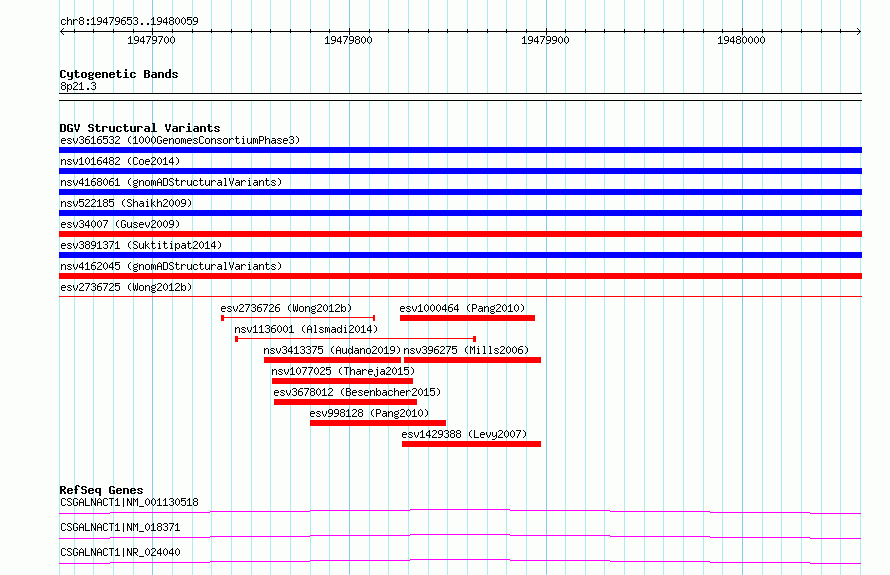Select the blue bar under esv3891371
The image size is (890, 575).
460,255
